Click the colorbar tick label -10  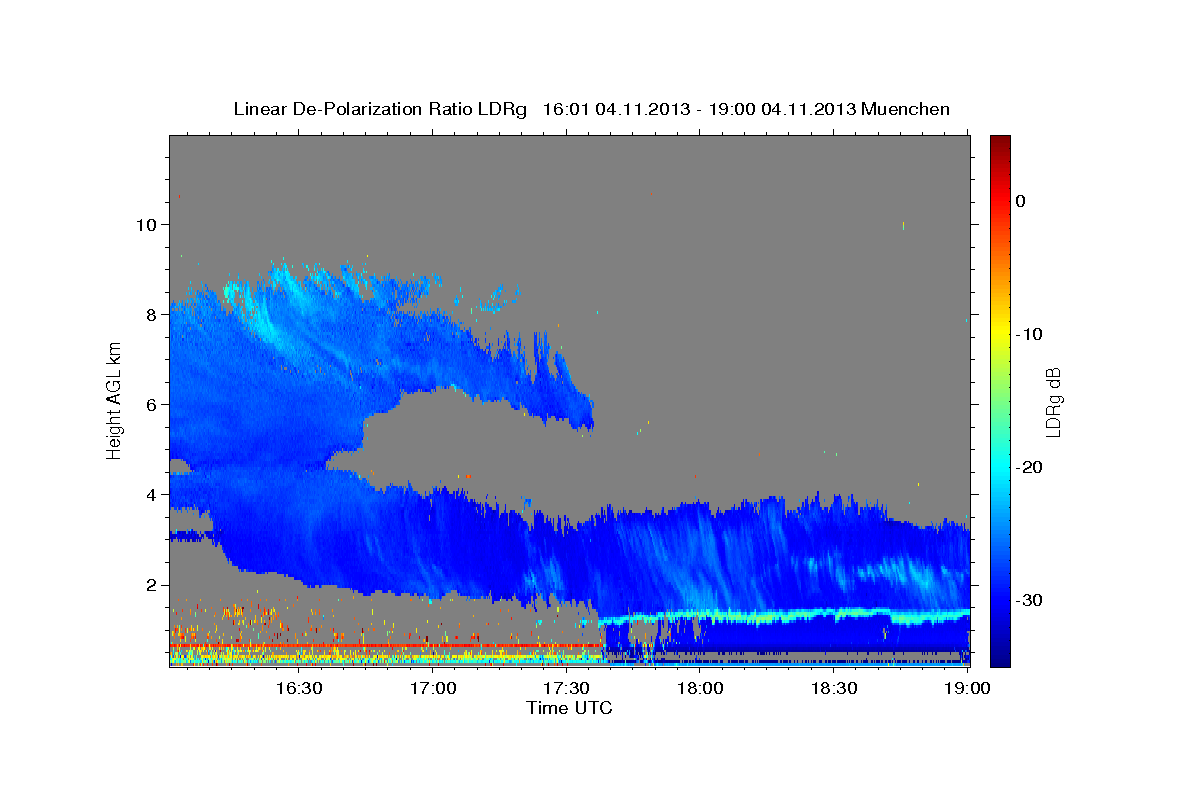pos(1028,334)
